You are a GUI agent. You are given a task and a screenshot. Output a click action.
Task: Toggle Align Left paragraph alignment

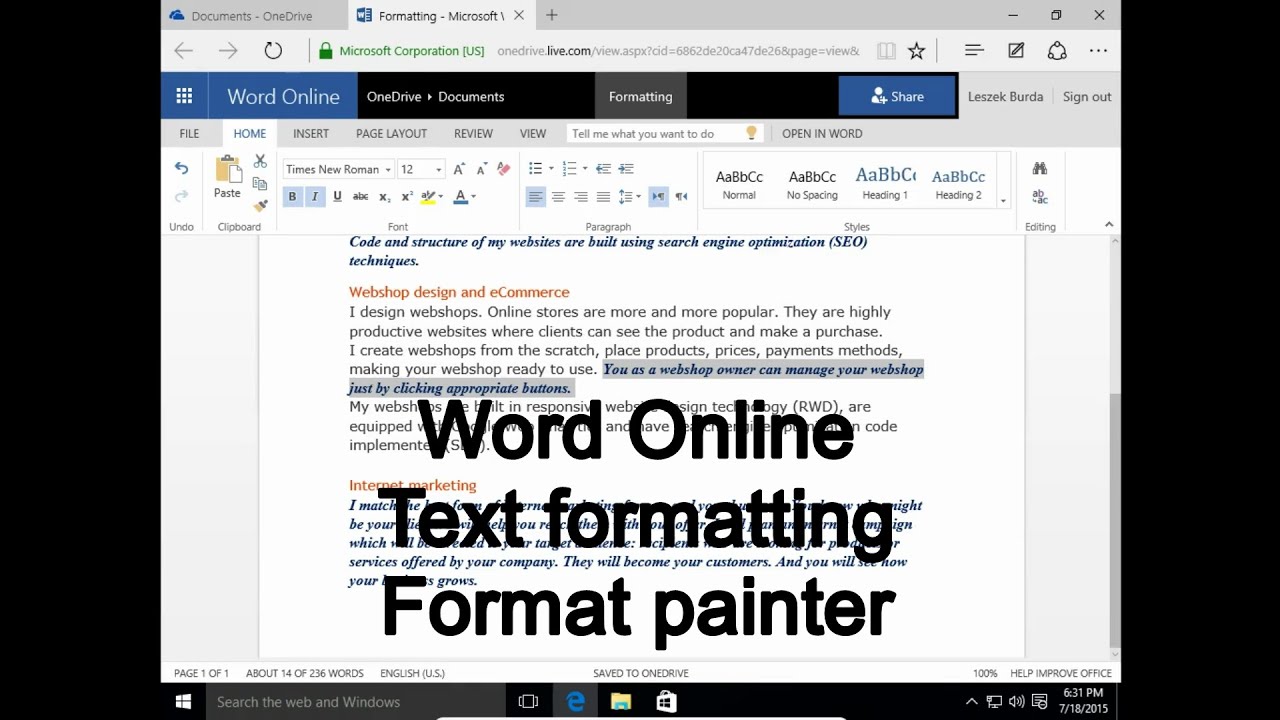click(x=536, y=197)
